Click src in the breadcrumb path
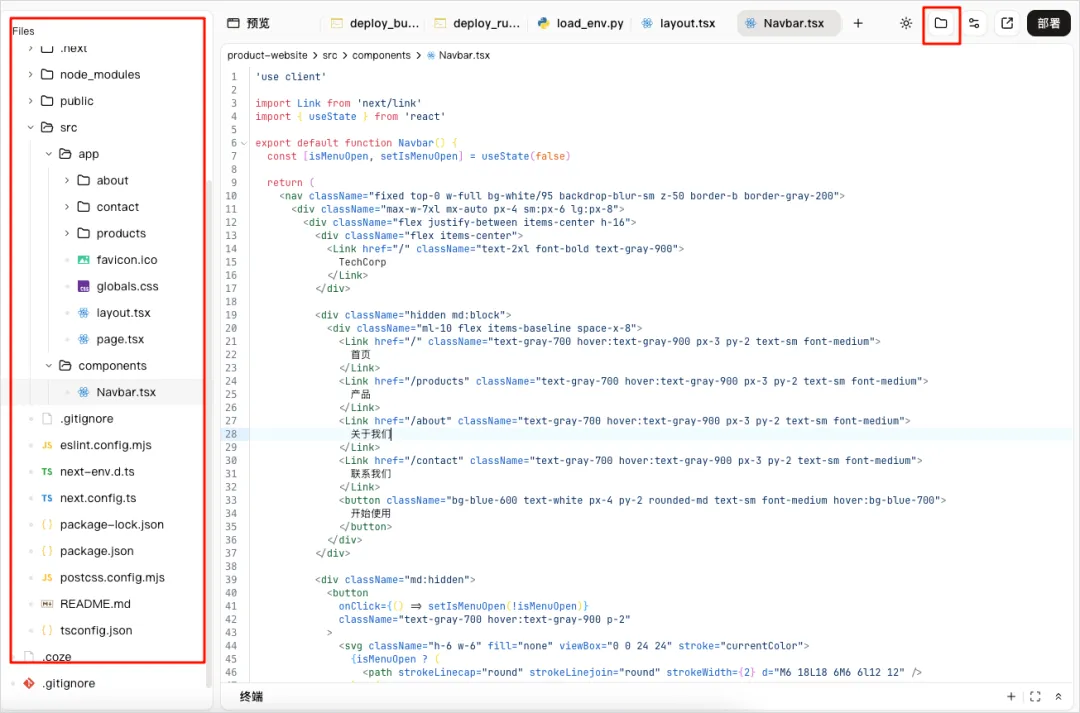1080x713 pixels. tap(330, 55)
